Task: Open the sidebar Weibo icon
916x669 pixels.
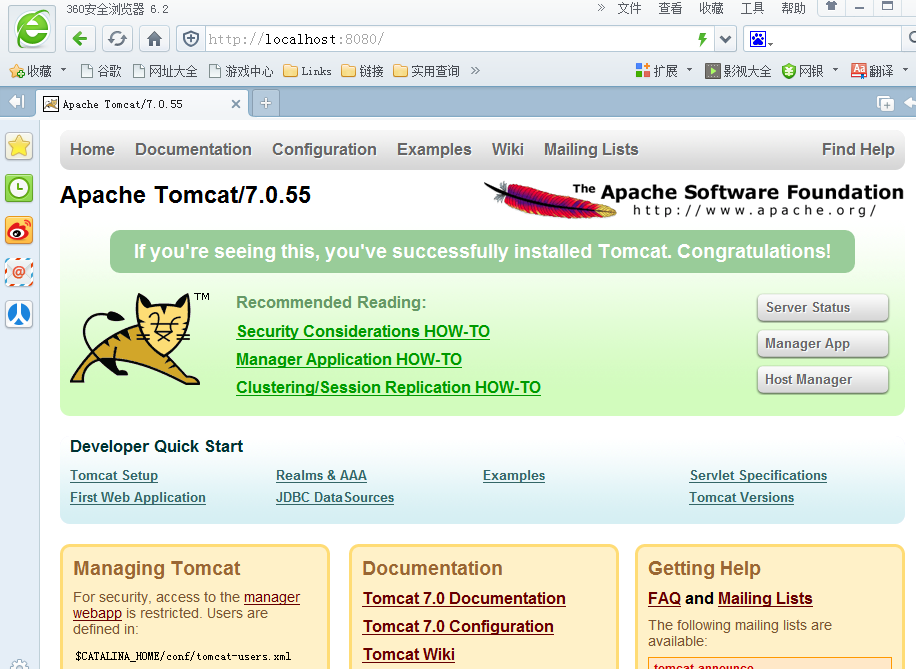Action: pyautogui.click(x=19, y=230)
